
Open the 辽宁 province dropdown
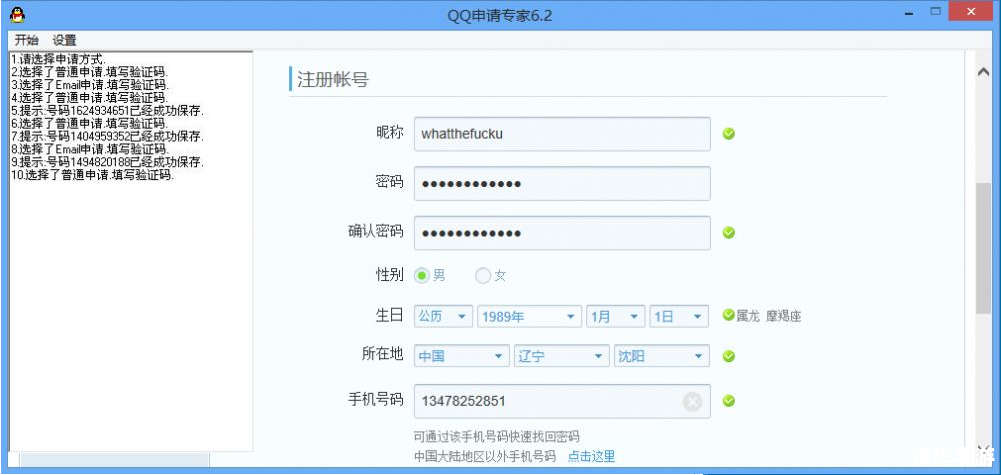click(x=561, y=356)
